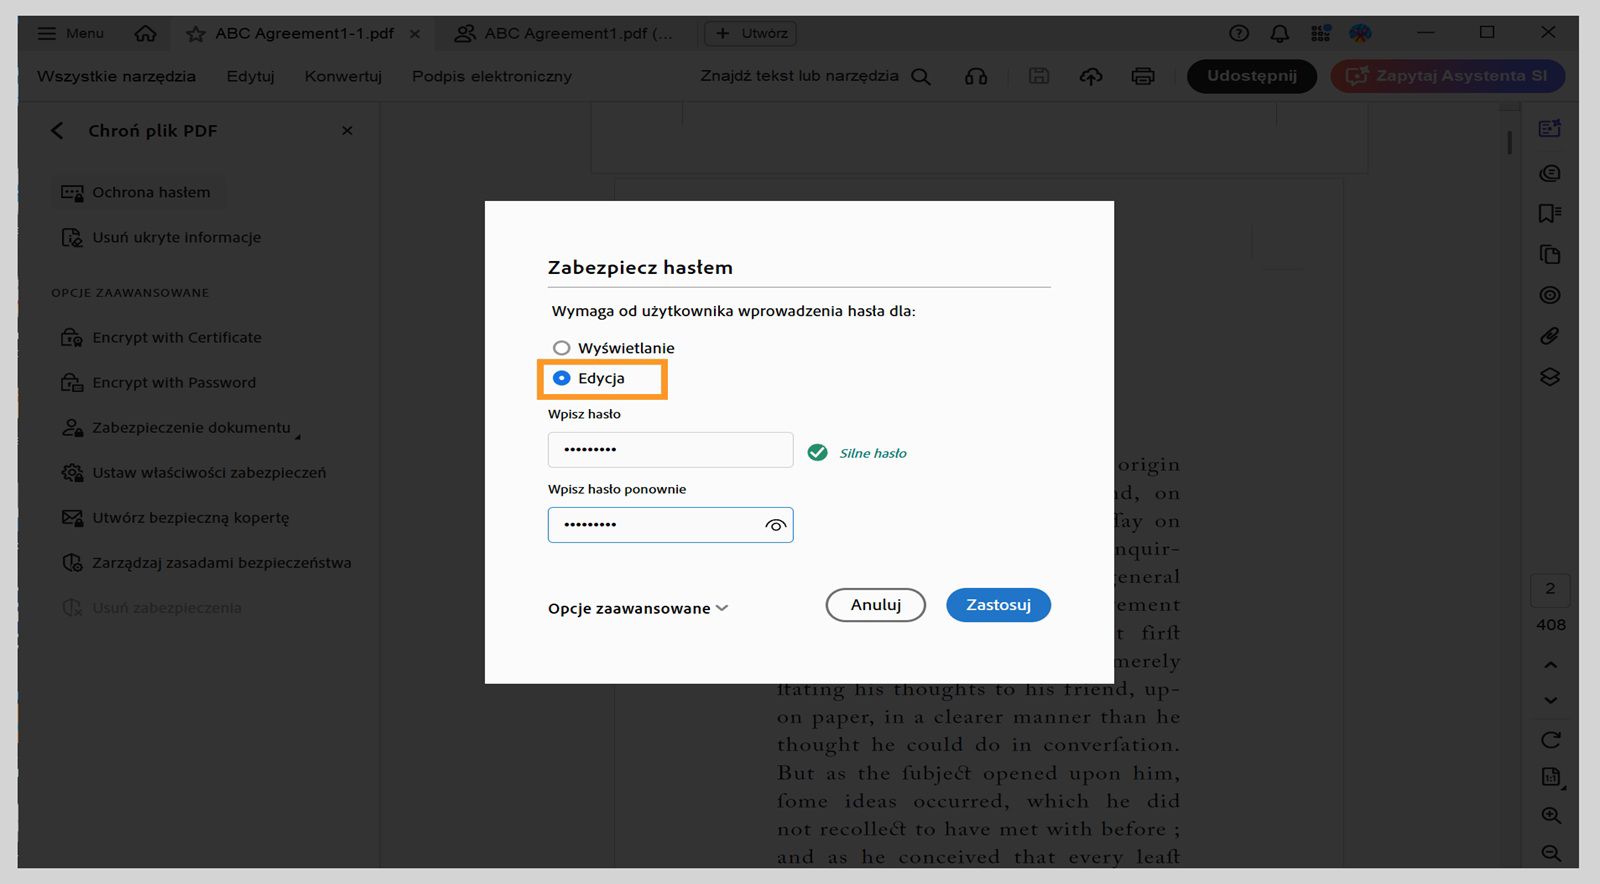Open the user profile avatar

pyautogui.click(x=1361, y=33)
